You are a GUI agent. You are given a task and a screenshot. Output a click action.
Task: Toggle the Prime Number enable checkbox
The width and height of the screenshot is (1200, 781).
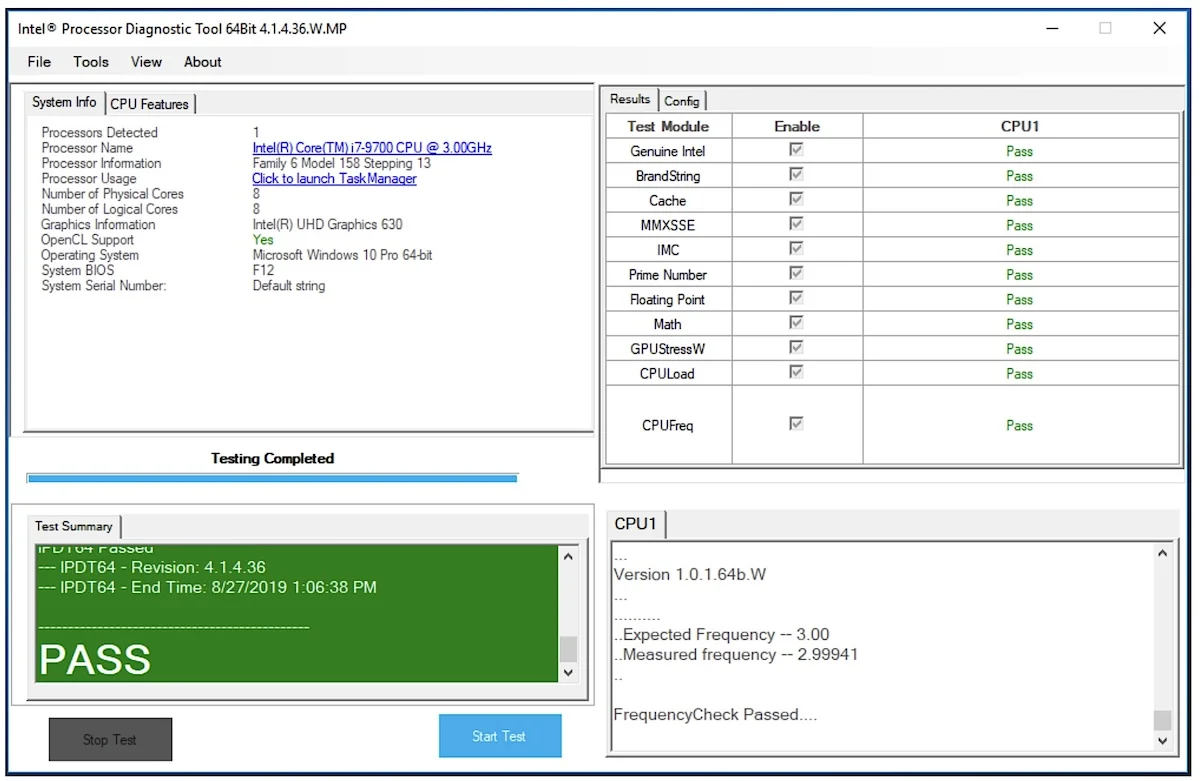(797, 273)
